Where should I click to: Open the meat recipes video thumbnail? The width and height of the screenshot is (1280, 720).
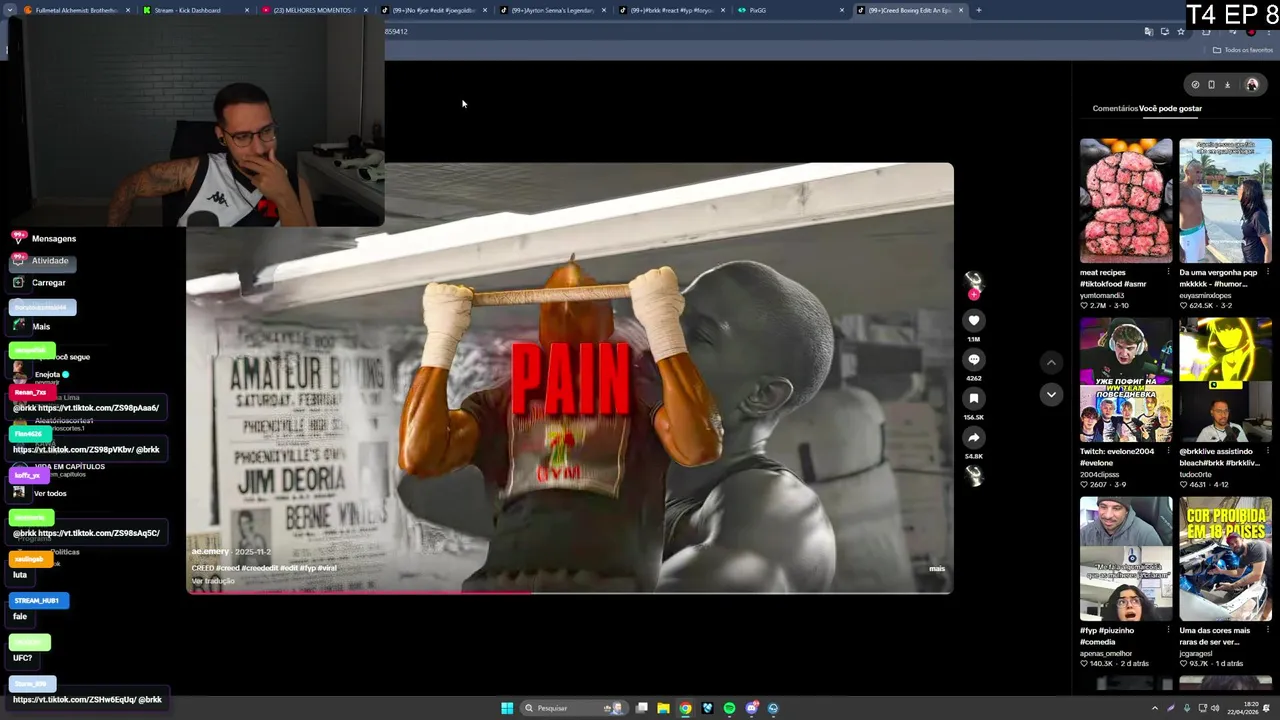tap(1126, 201)
